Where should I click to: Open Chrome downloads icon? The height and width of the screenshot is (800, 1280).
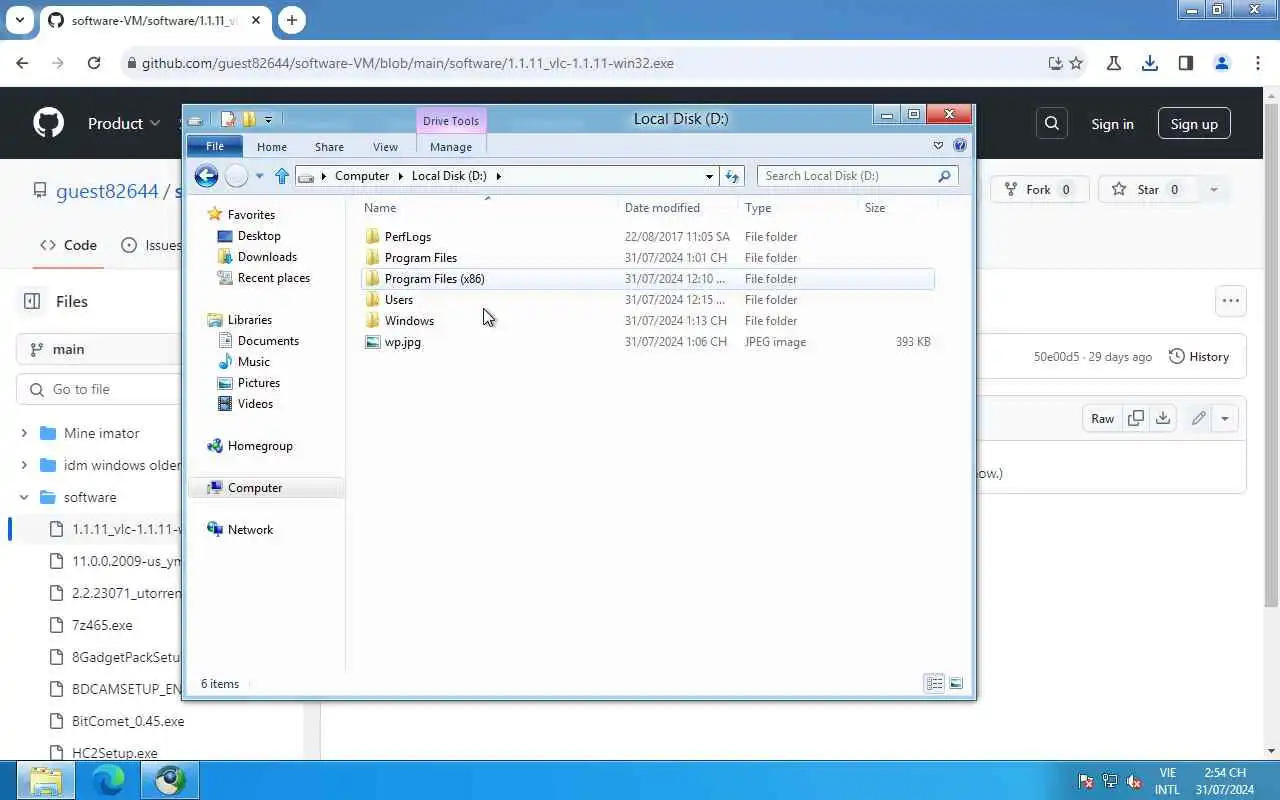pos(1150,63)
